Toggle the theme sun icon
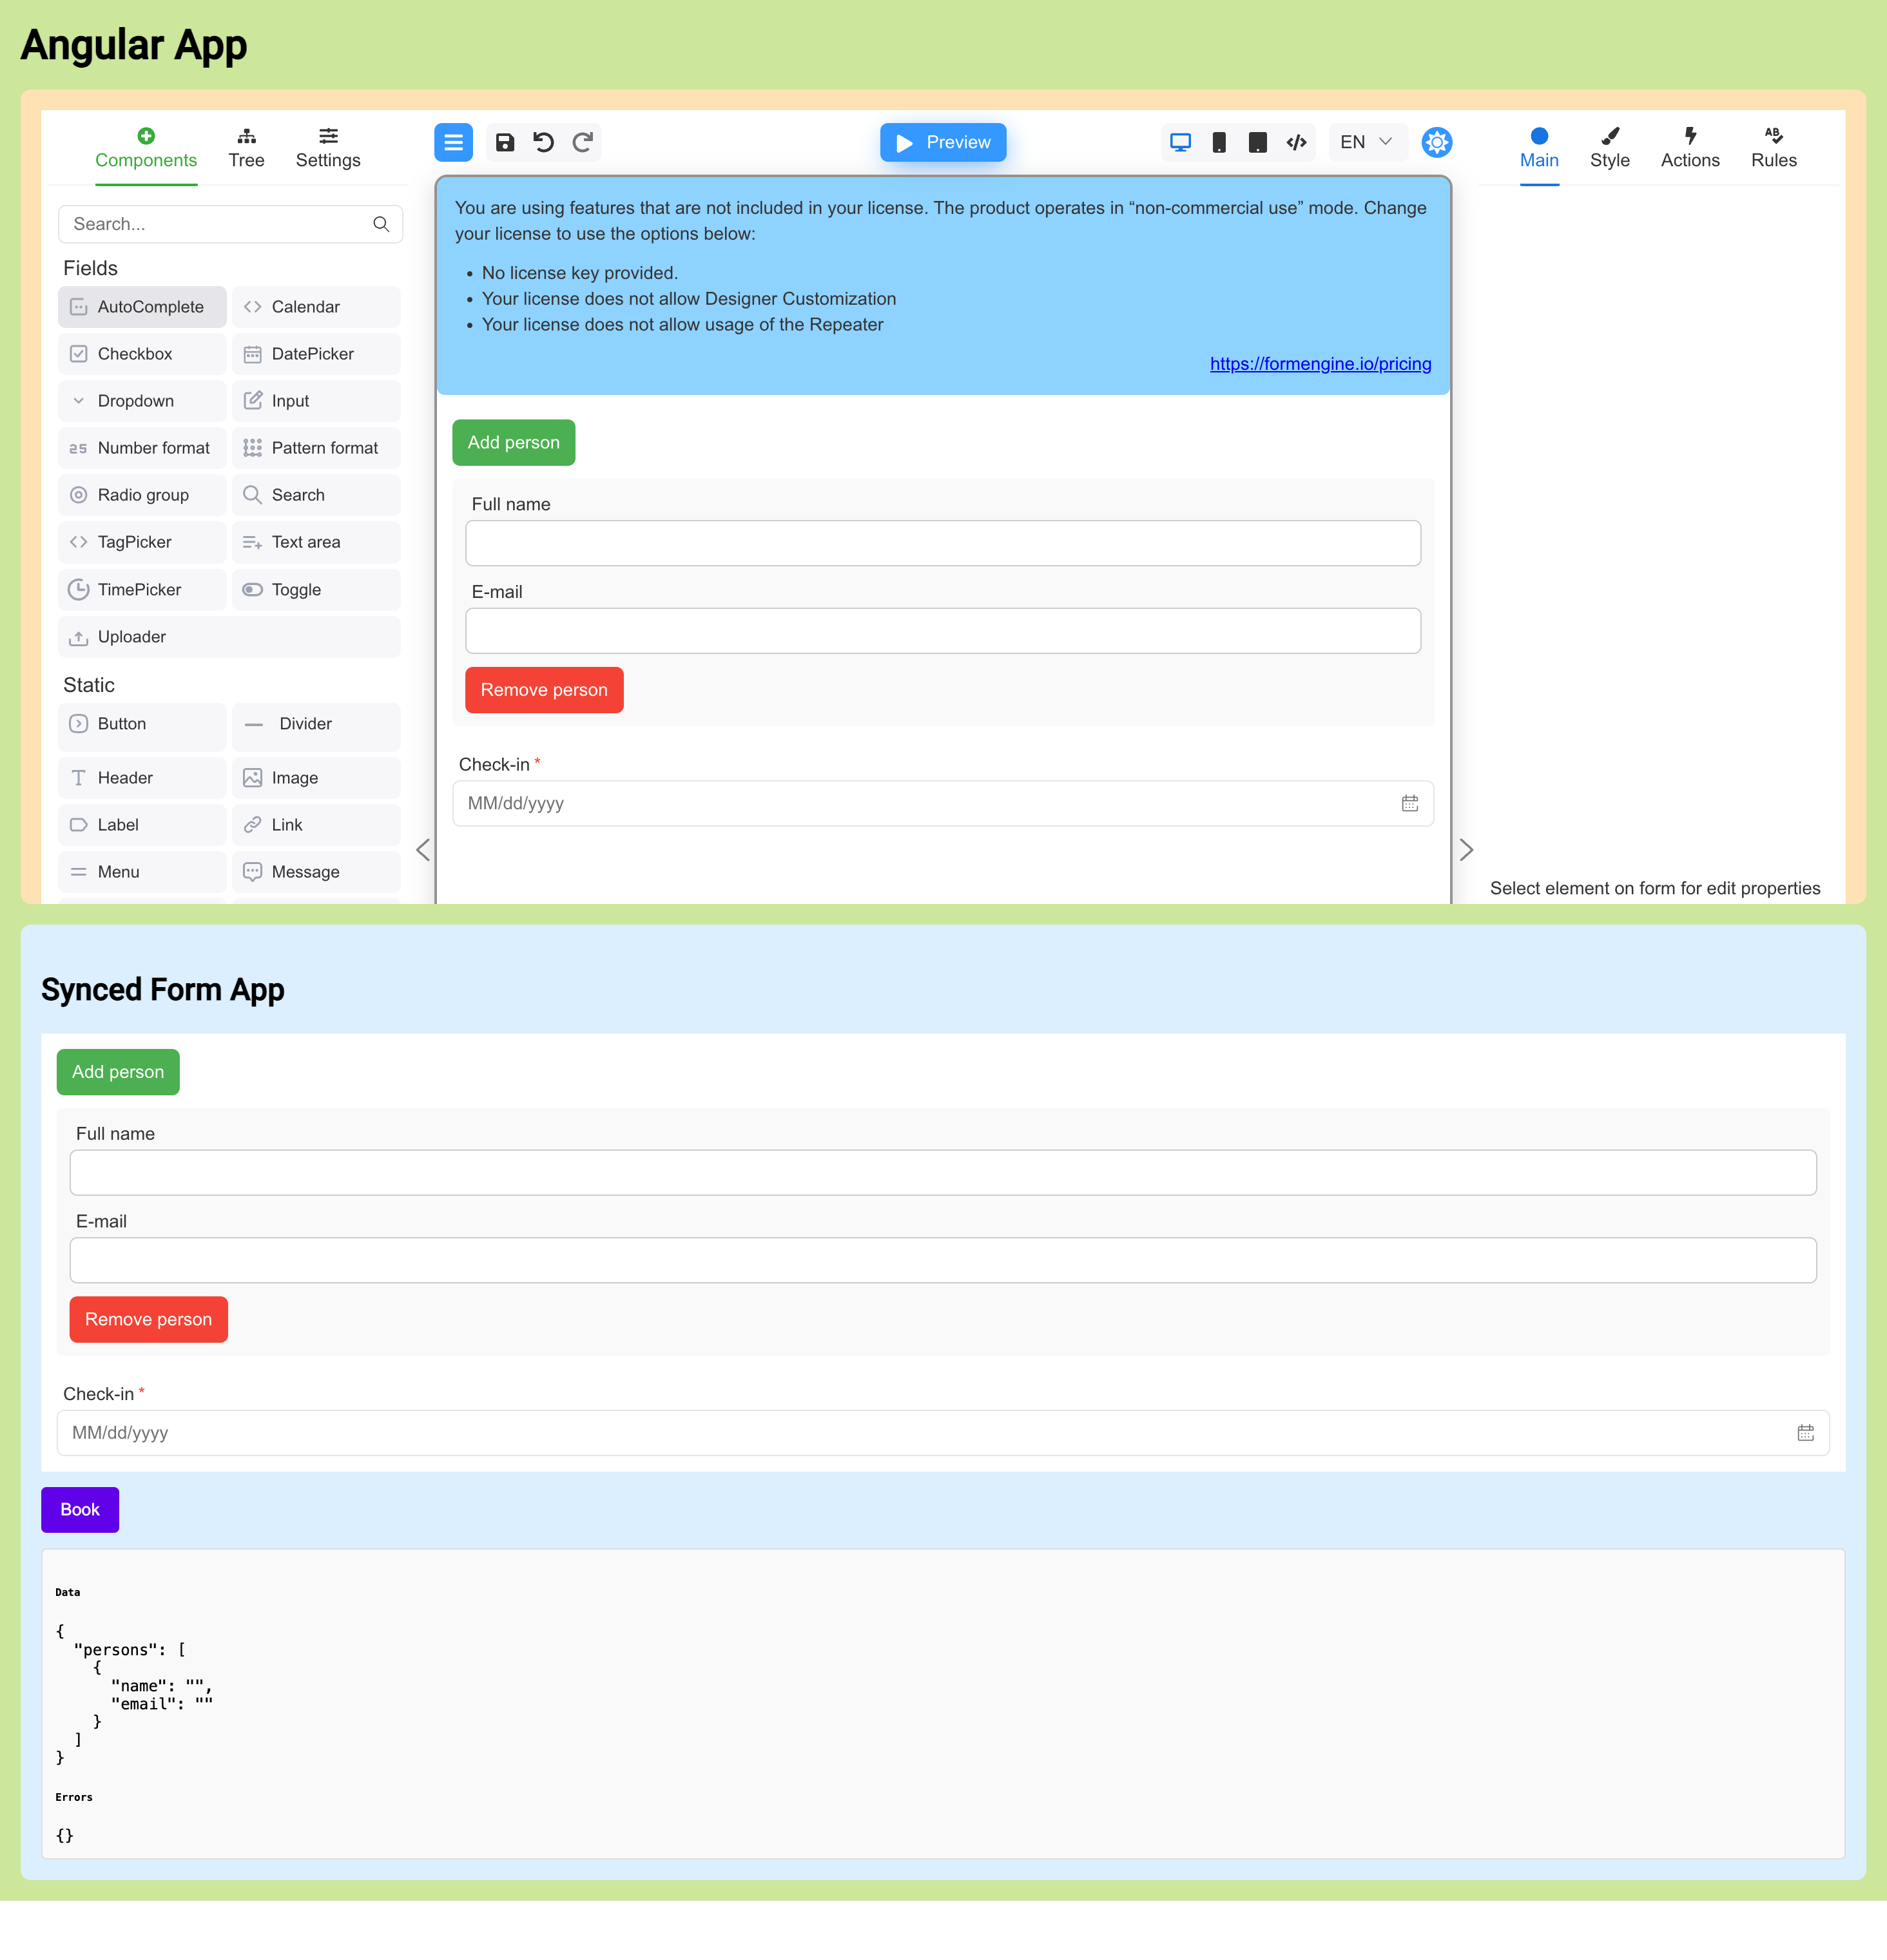The width and height of the screenshot is (1887, 1960). pos(1437,142)
